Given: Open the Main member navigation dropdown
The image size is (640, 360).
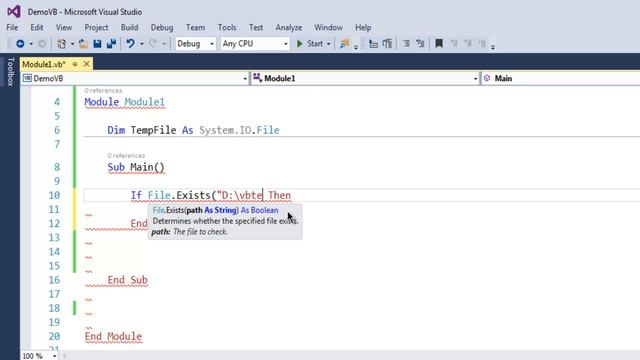Looking at the screenshot, I should tap(560, 78).
